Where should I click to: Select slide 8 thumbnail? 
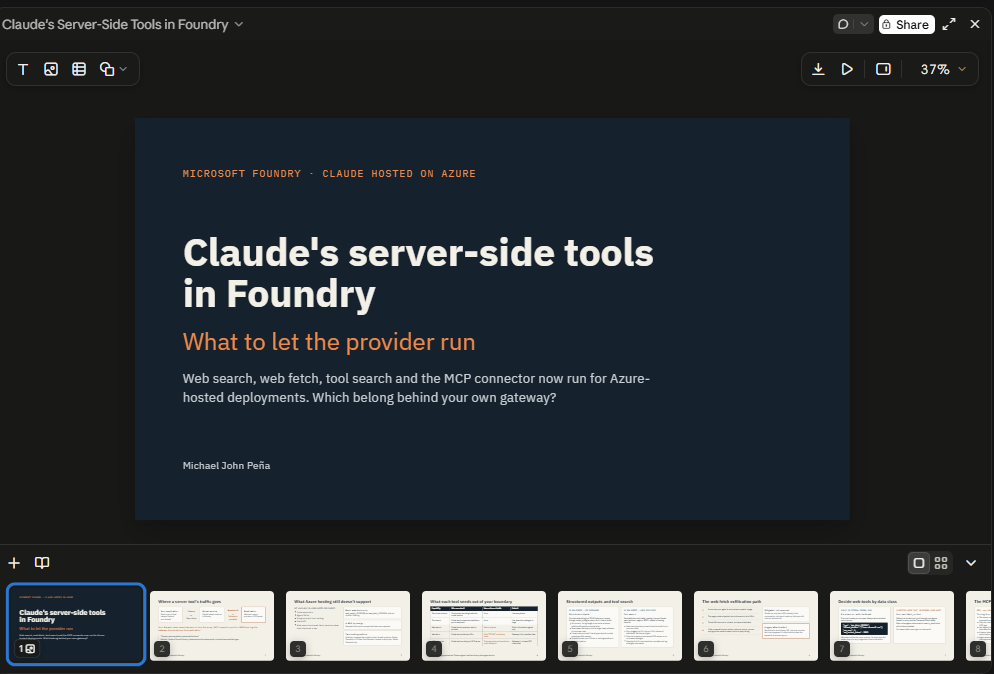[979, 626]
